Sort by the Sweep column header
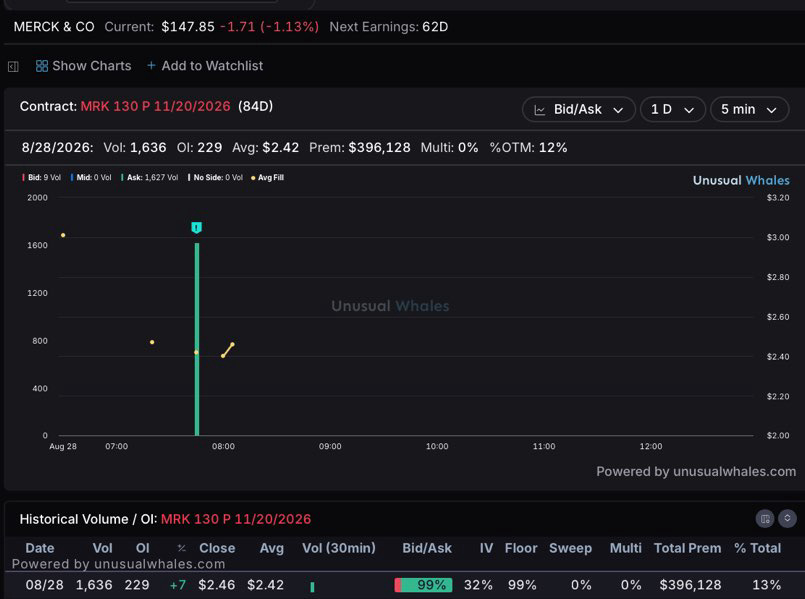 click(570, 548)
